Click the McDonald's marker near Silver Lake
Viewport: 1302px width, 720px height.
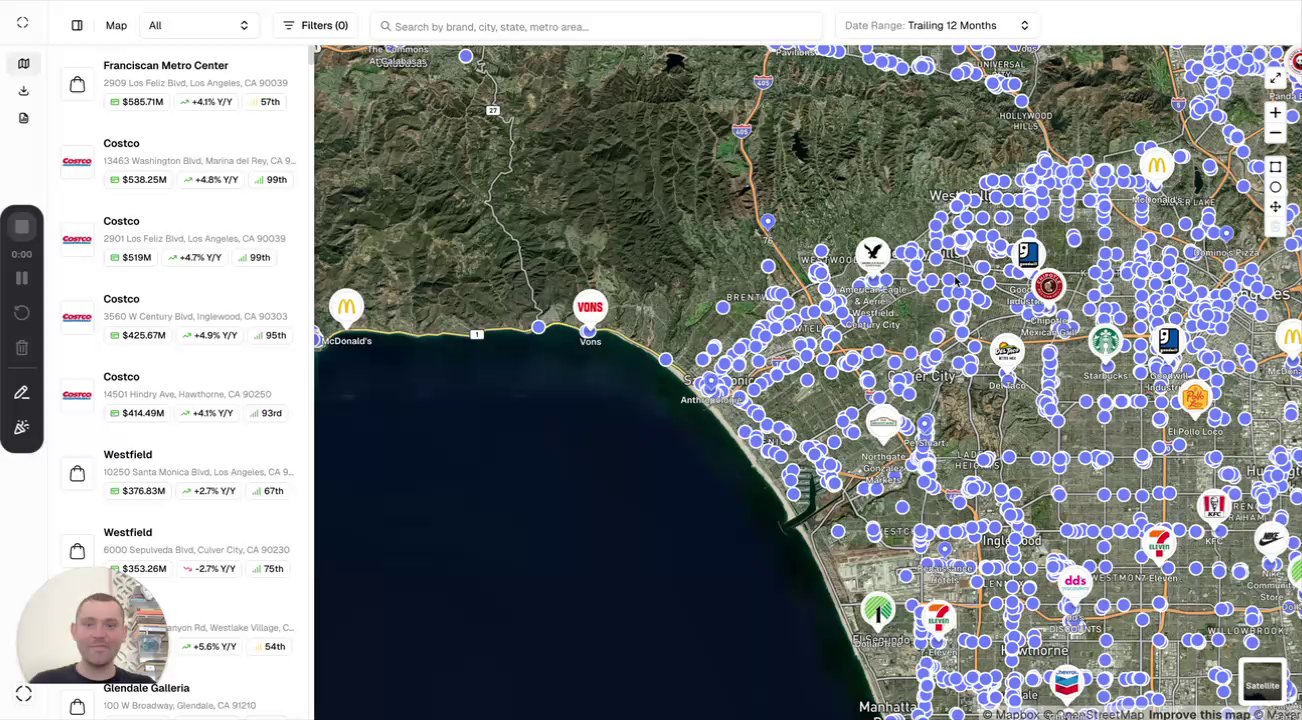point(1157,166)
